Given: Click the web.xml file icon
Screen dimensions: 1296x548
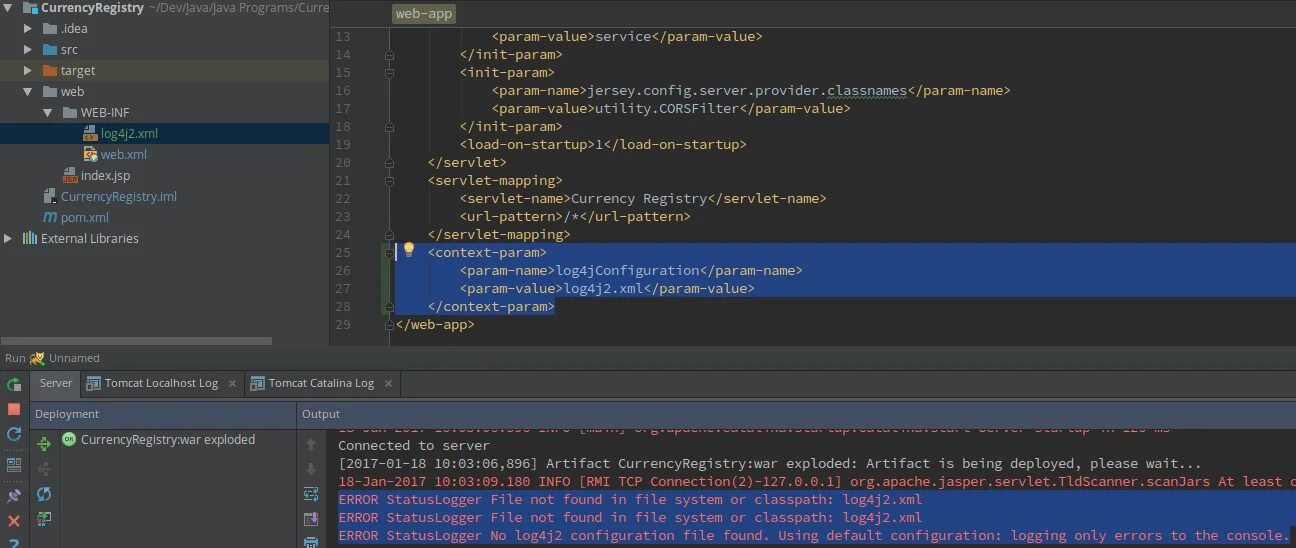Looking at the screenshot, I should [90, 154].
